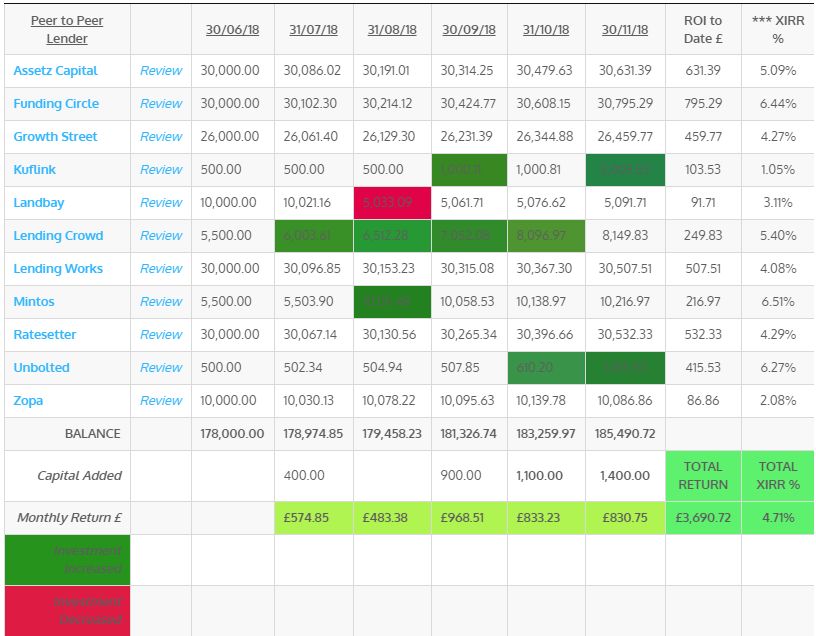Open the Review link in the Mintos row

pyautogui.click(x=161, y=302)
